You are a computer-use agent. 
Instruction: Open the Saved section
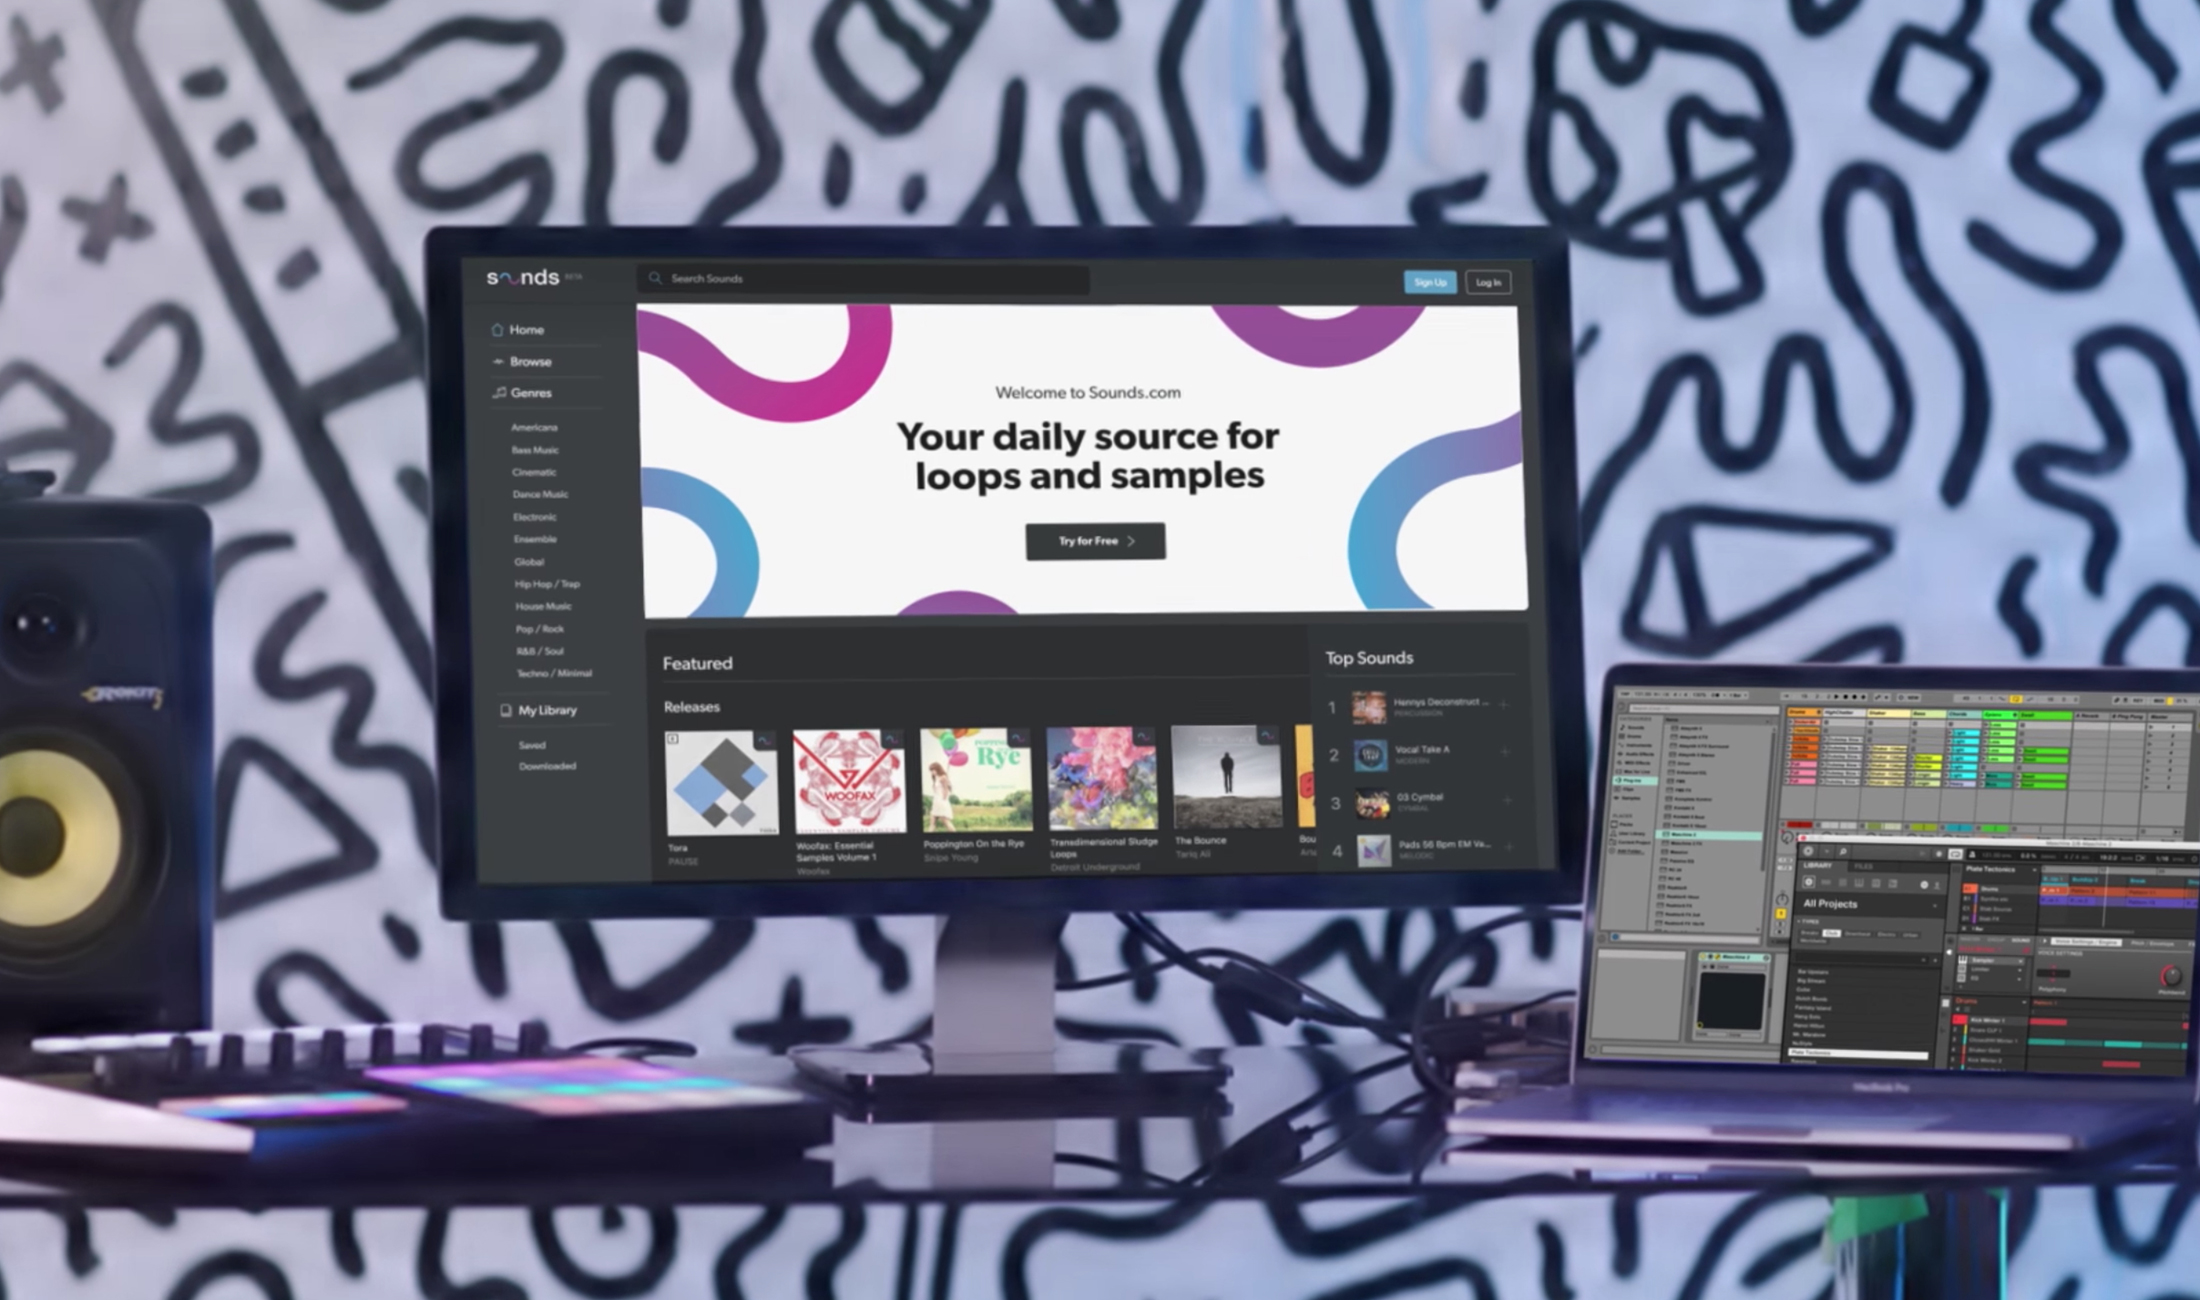[x=533, y=745]
